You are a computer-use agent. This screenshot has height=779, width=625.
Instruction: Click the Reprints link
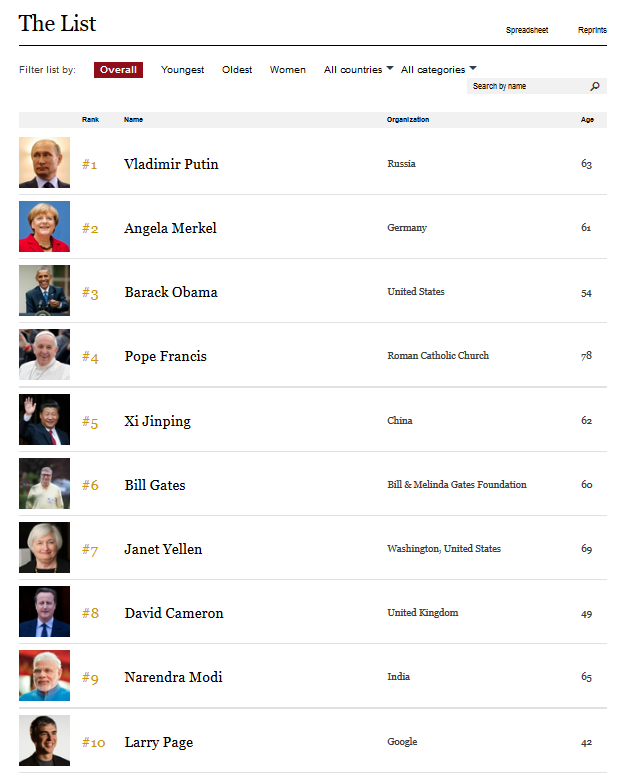pyautogui.click(x=592, y=31)
